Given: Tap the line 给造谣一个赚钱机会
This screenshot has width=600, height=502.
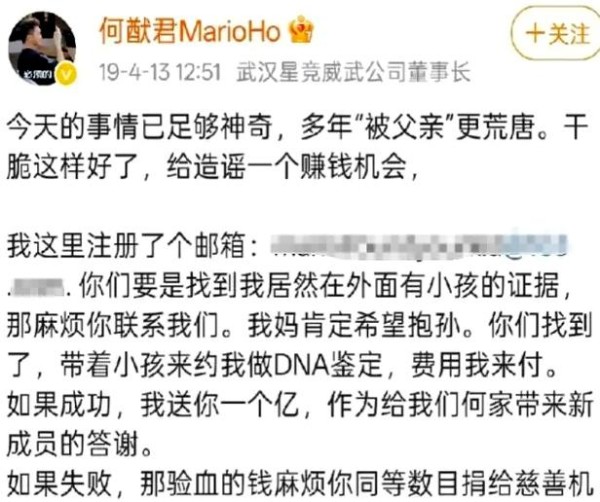Looking at the screenshot, I should (x=286, y=167).
